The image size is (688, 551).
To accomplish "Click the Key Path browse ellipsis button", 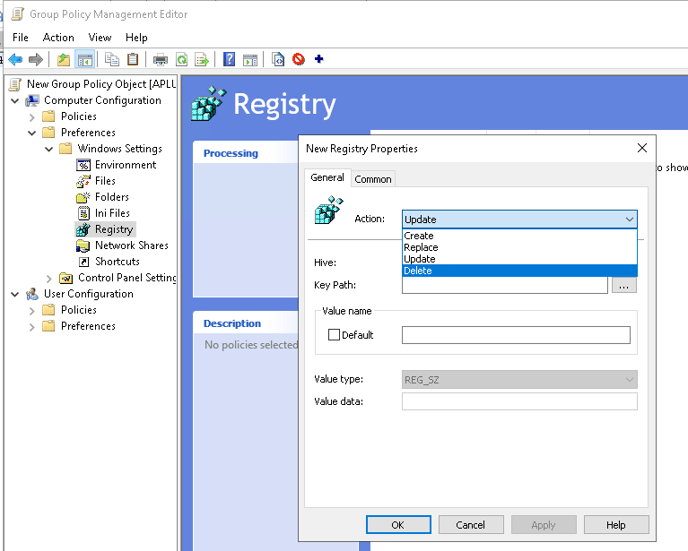I will 624,286.
